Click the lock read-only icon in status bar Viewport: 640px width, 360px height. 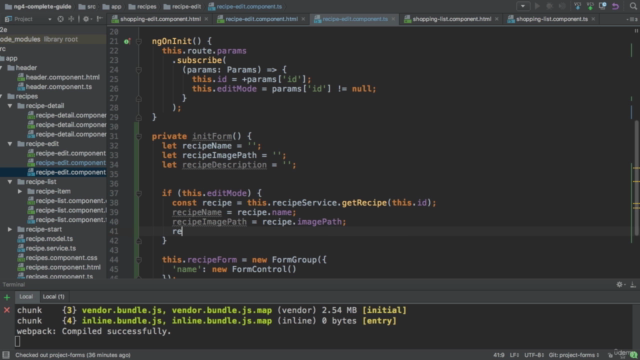tap(610, 355)
